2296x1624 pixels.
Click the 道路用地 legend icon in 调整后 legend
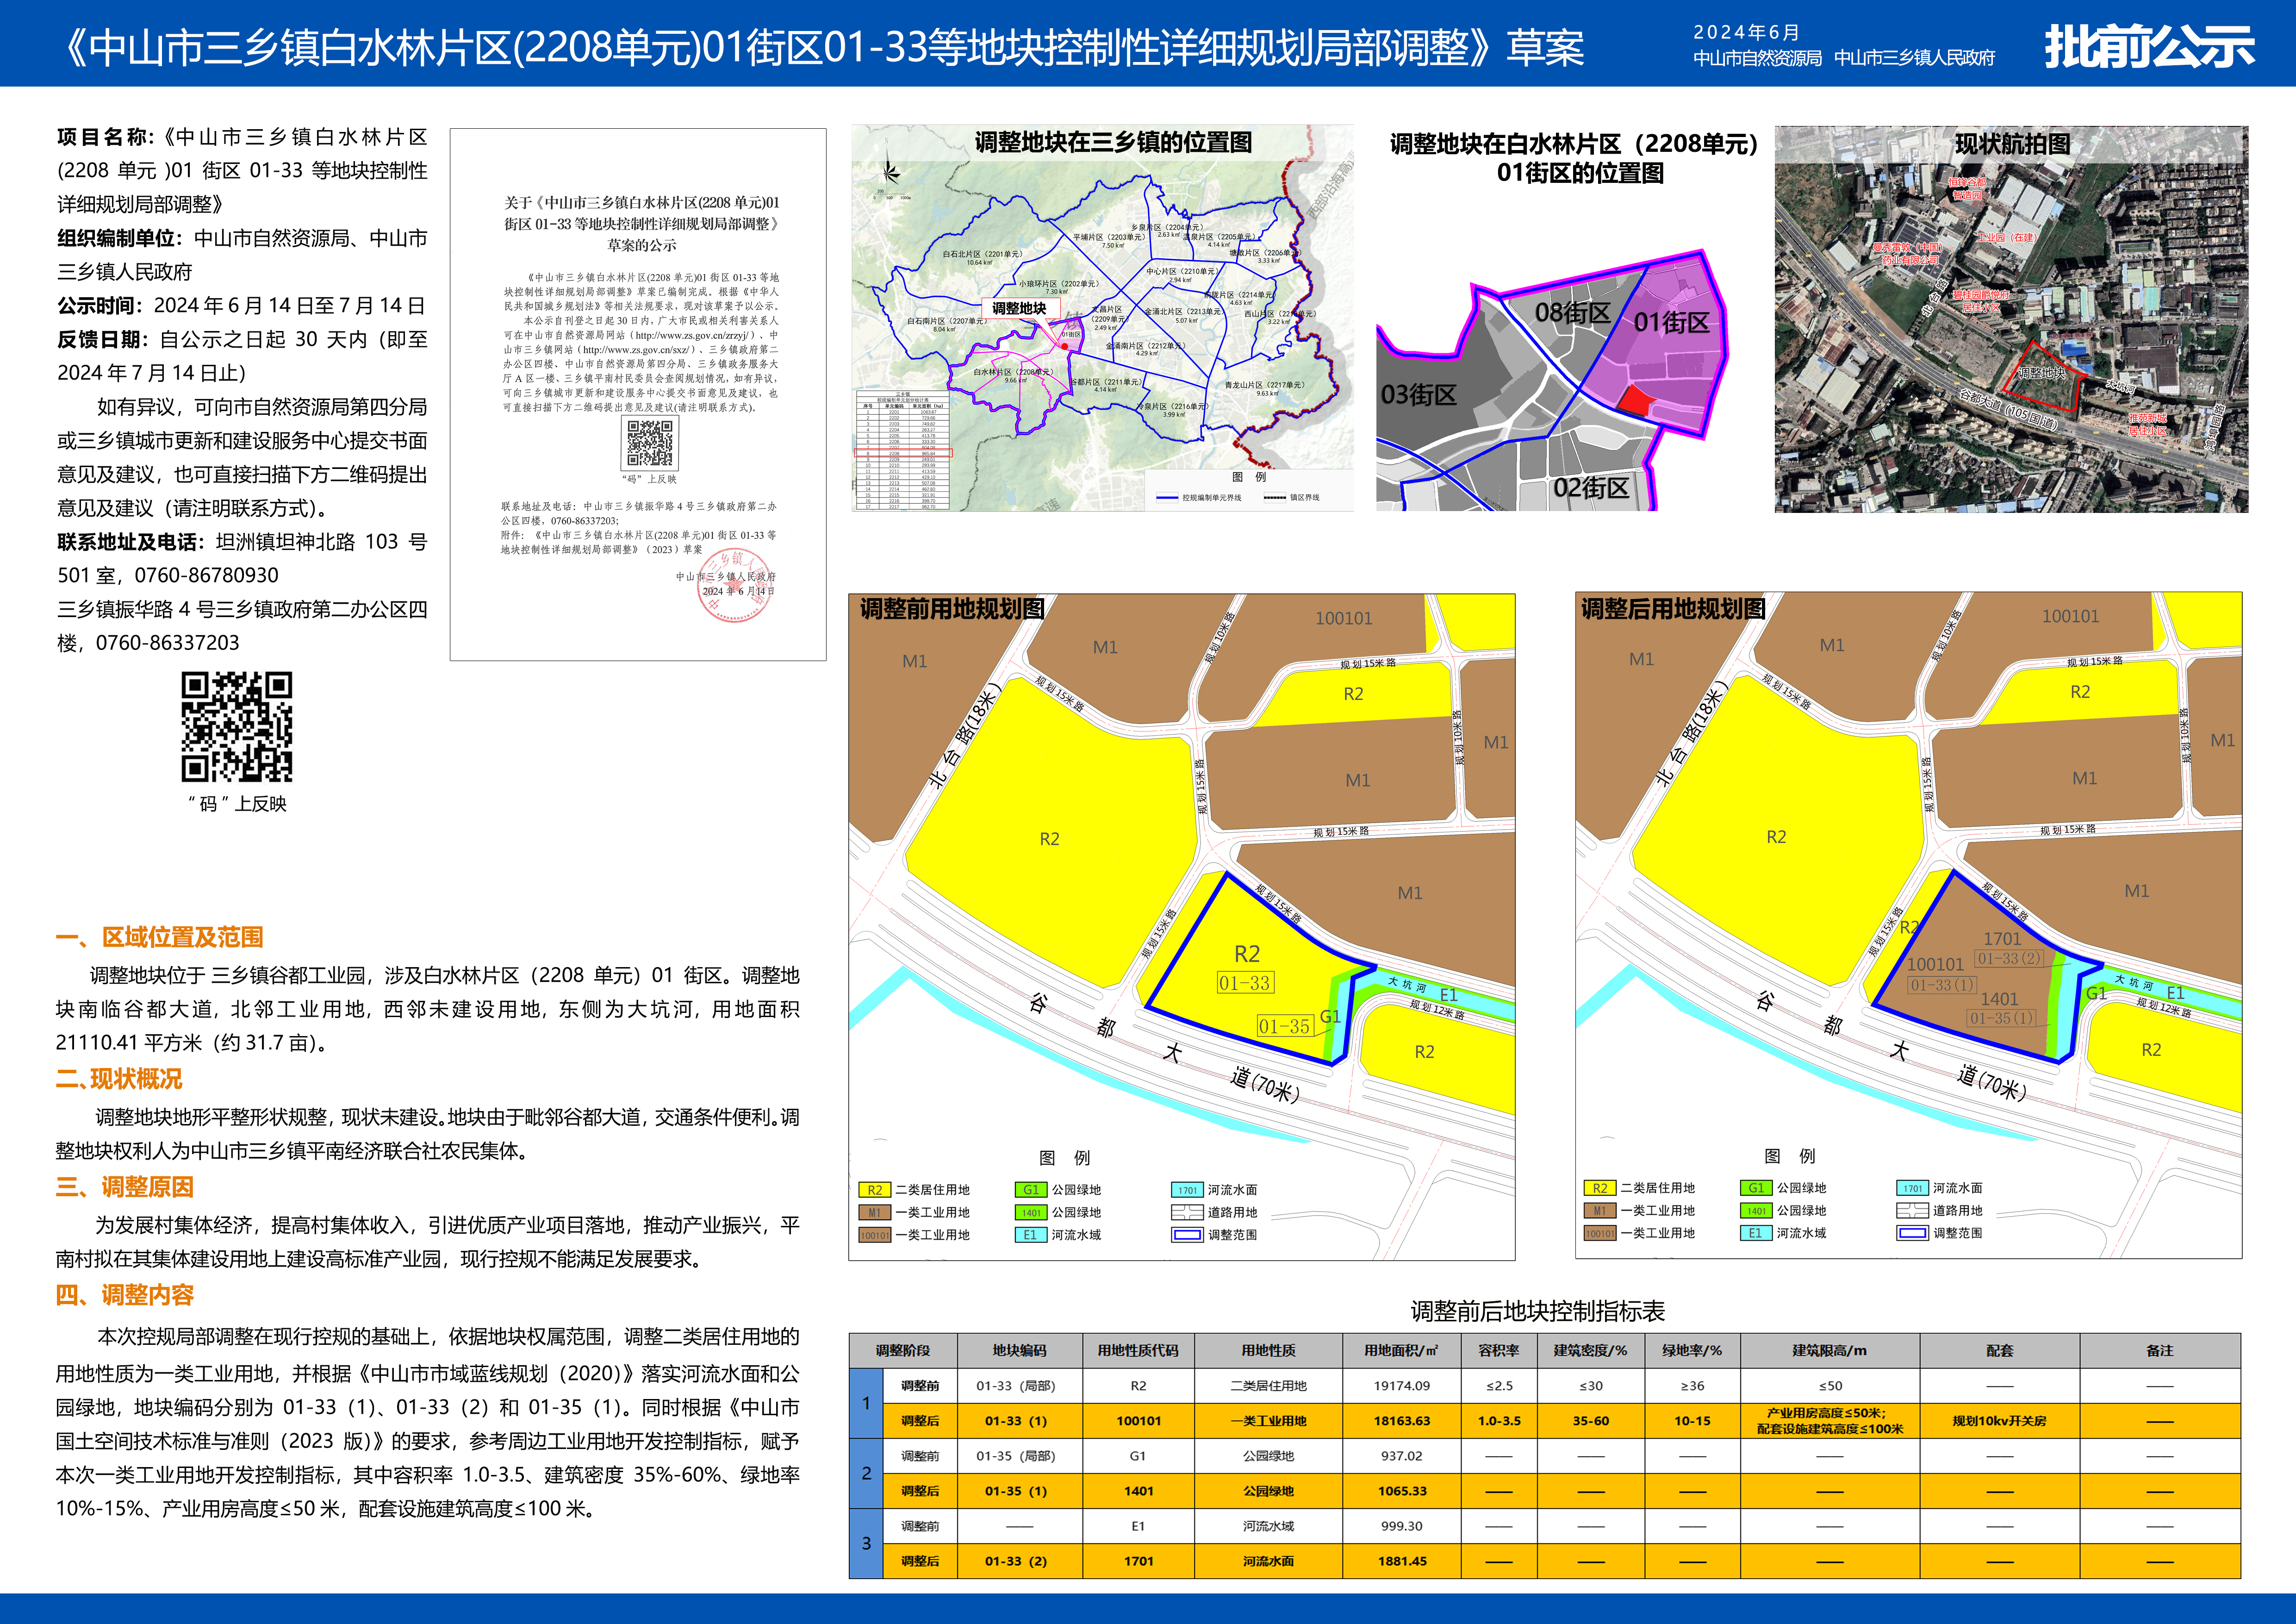1912,1211
